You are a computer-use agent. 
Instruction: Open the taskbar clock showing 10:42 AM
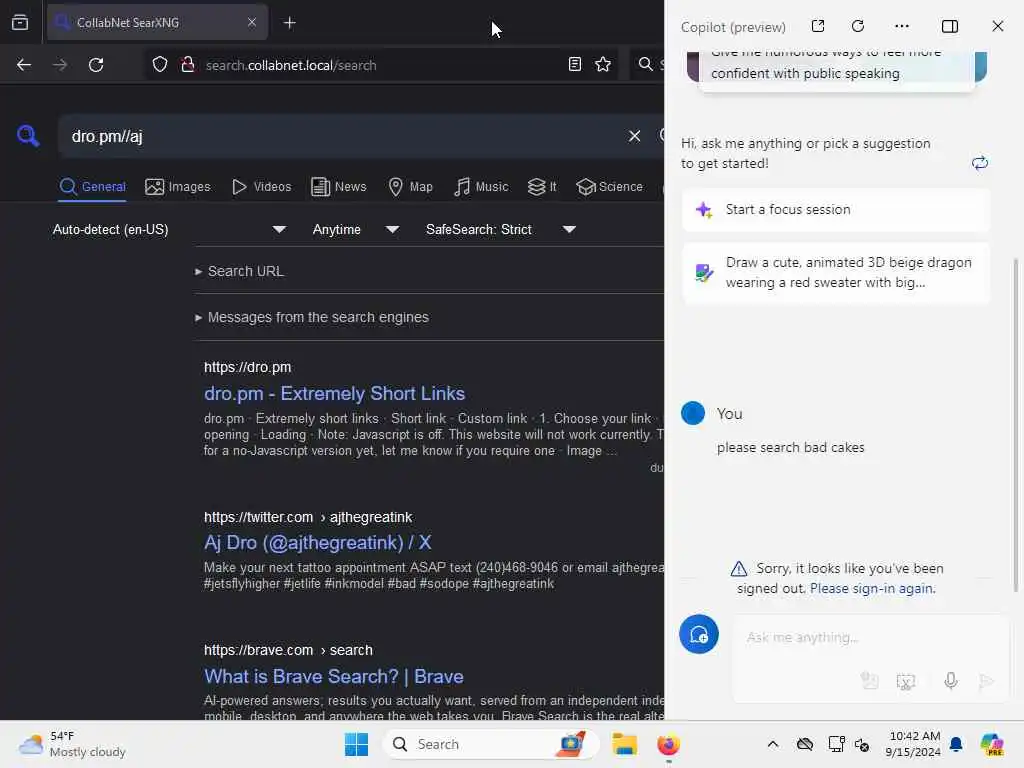(x=914, y=744)
